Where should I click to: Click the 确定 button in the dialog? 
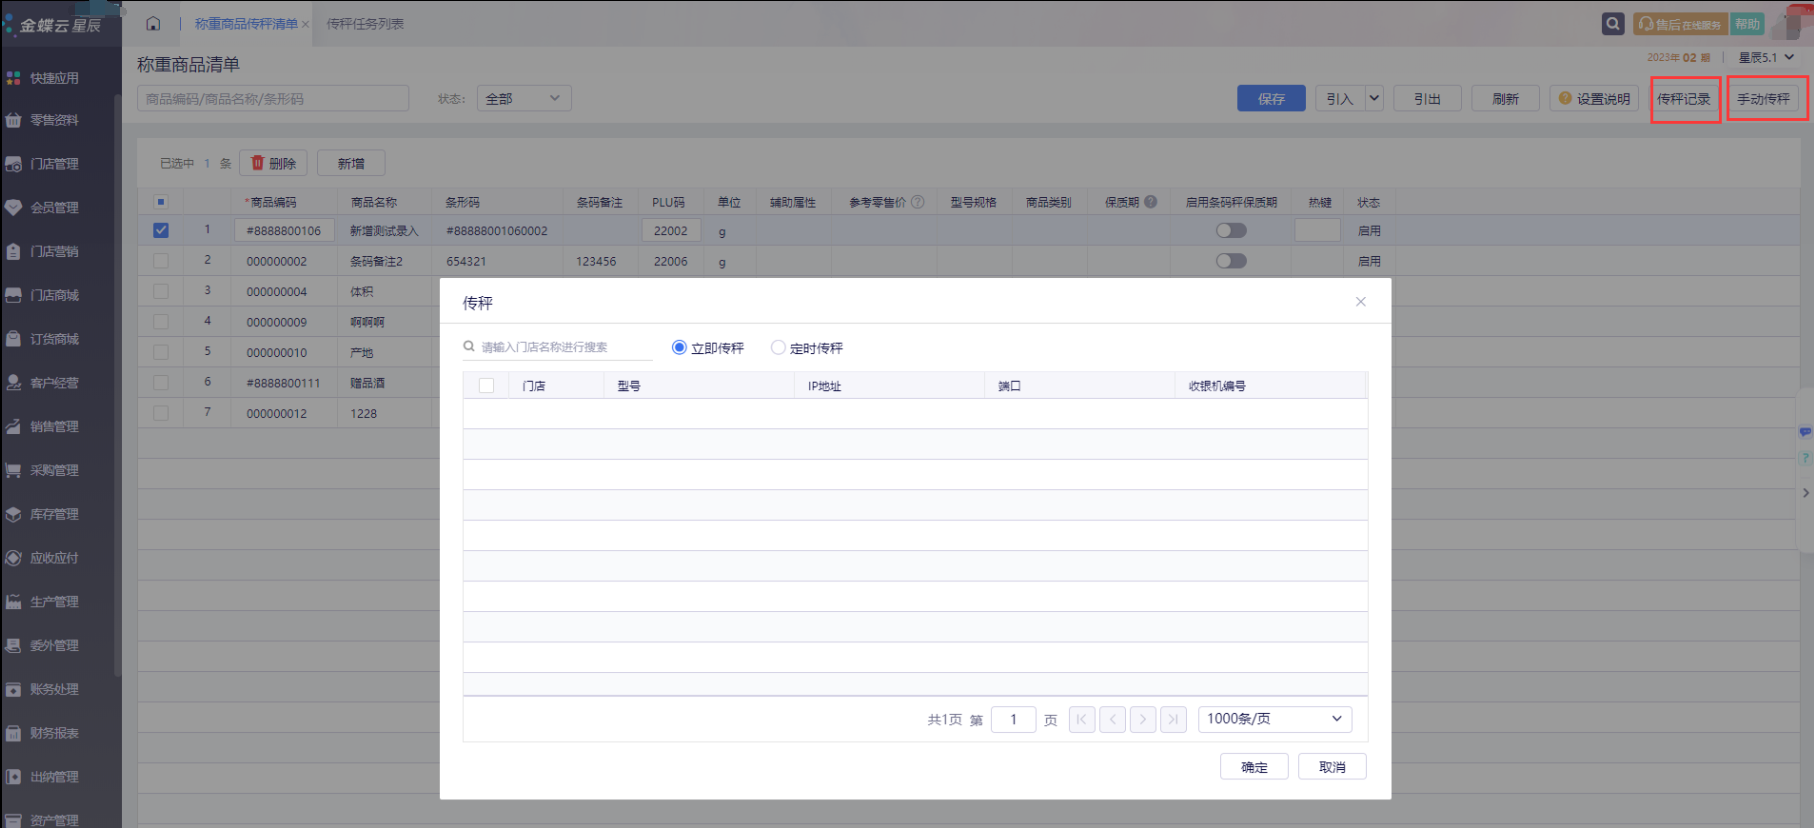(1254, 767)
